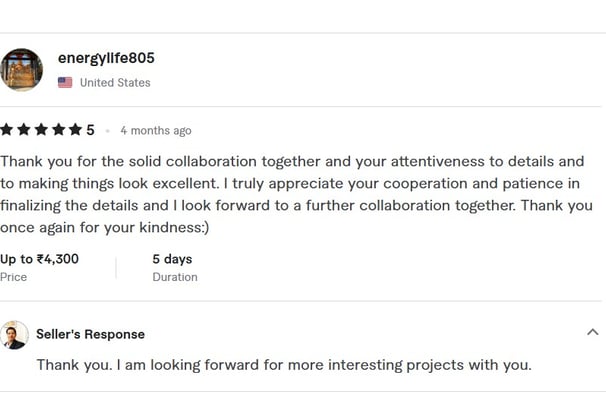Click the second rating star

[x=24, y=130]
